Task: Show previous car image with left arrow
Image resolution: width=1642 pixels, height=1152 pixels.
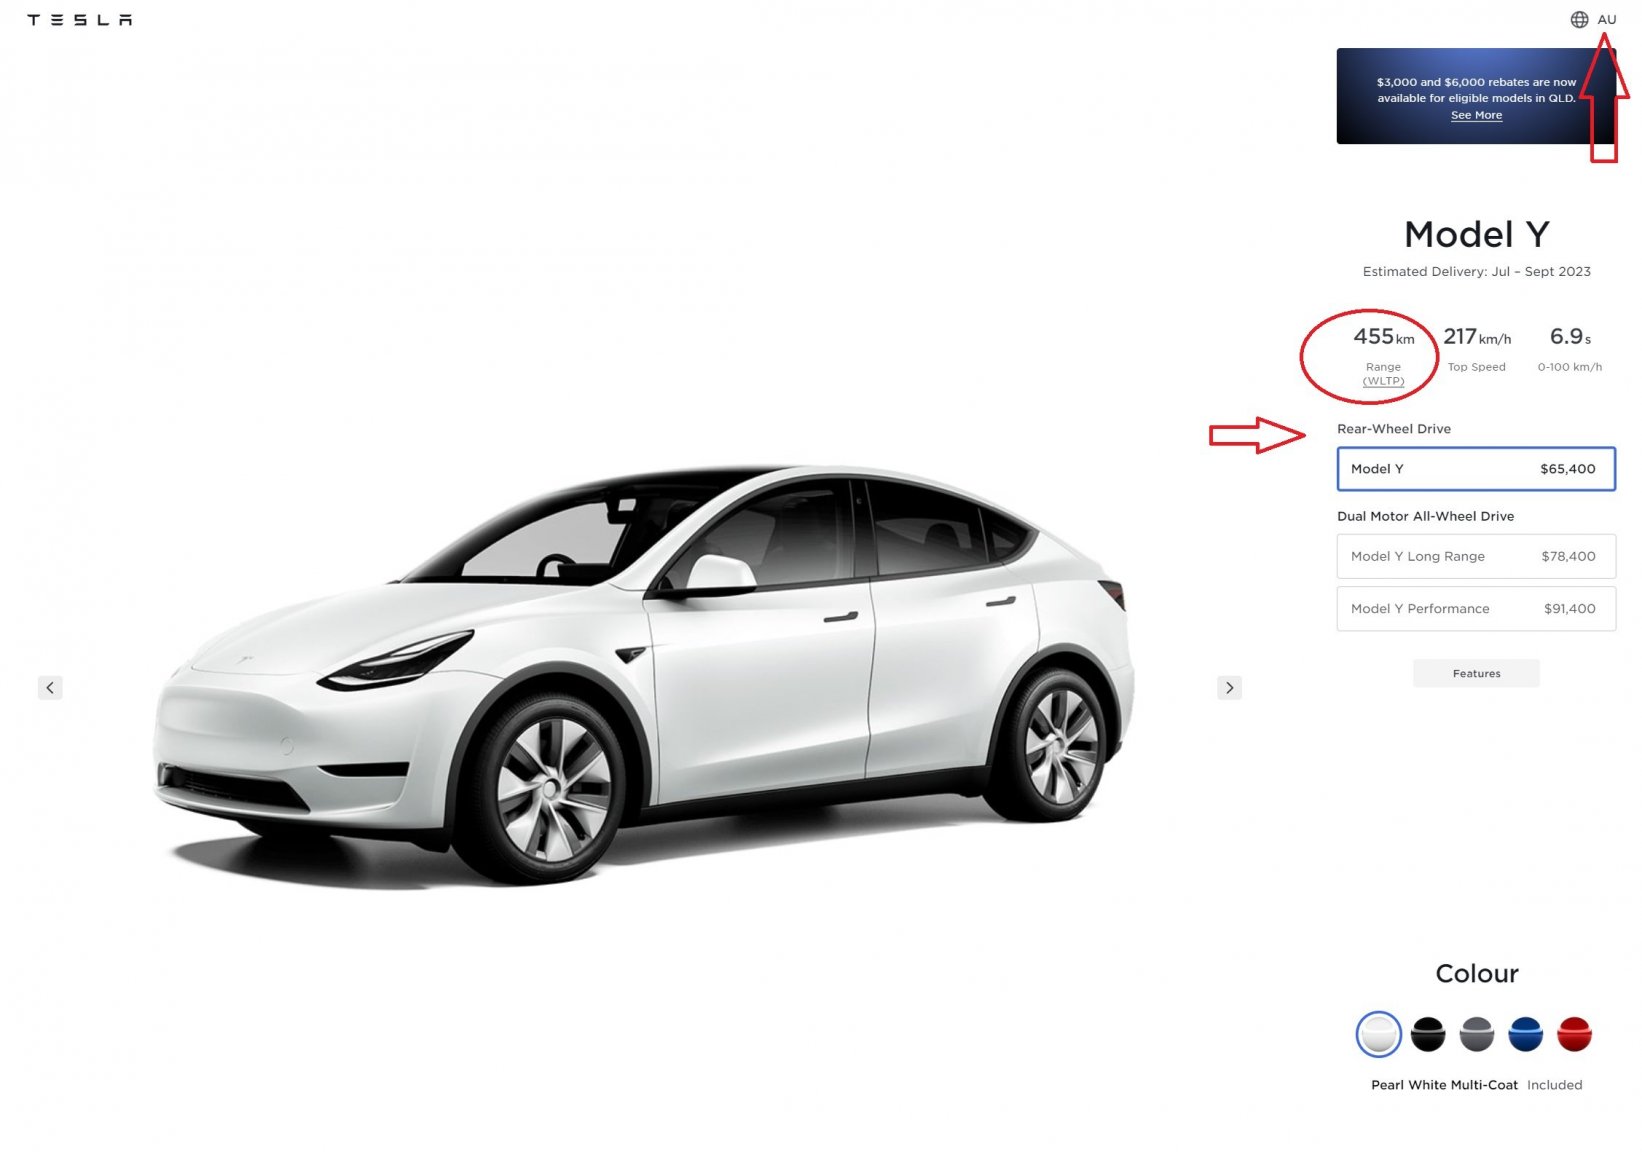Action: point(50,687)
